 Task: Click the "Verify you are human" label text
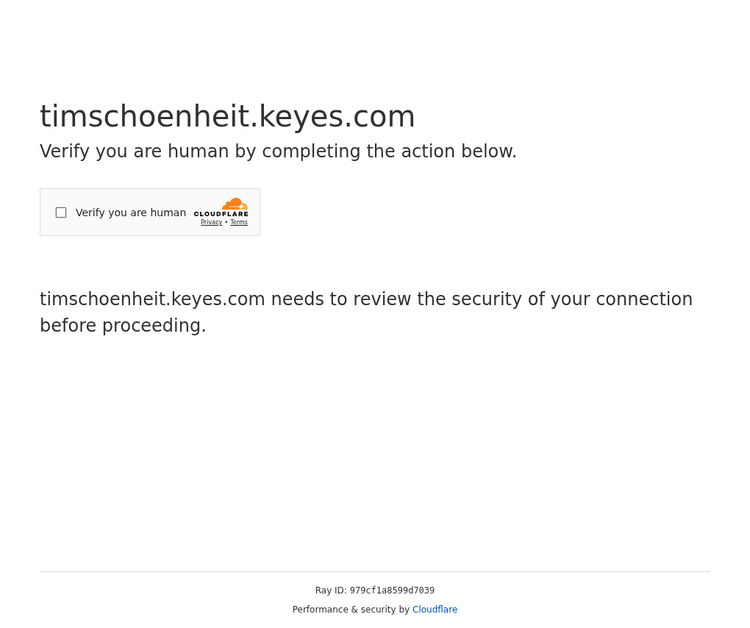130,213
